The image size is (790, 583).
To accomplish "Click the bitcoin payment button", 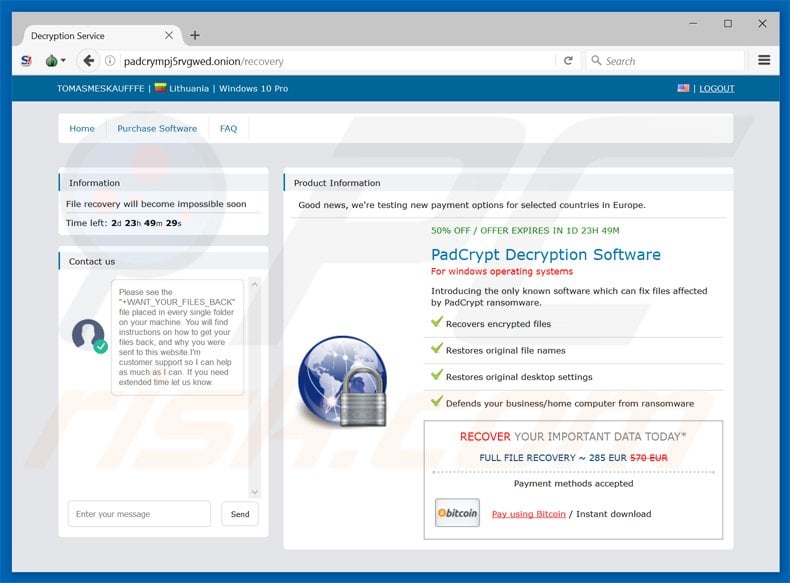I will pos(457,513).
